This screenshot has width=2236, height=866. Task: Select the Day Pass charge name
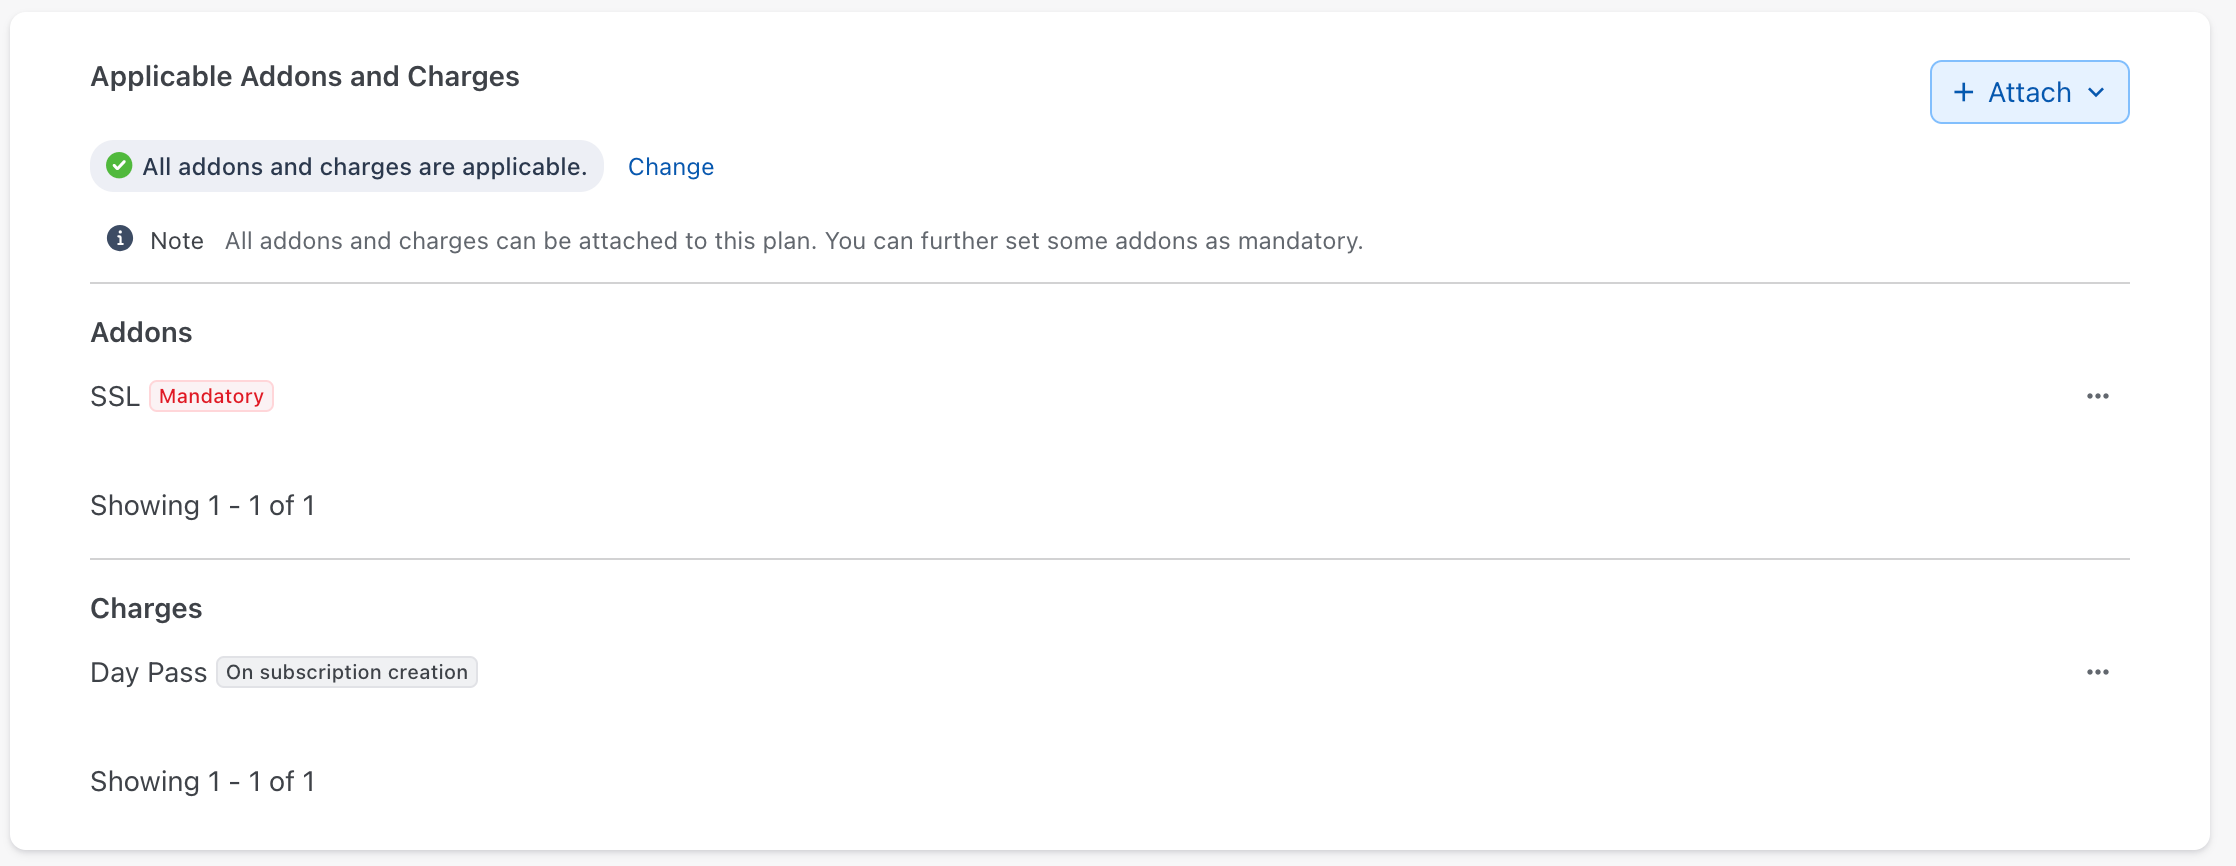pyautogui.click(x=148, y=672)
